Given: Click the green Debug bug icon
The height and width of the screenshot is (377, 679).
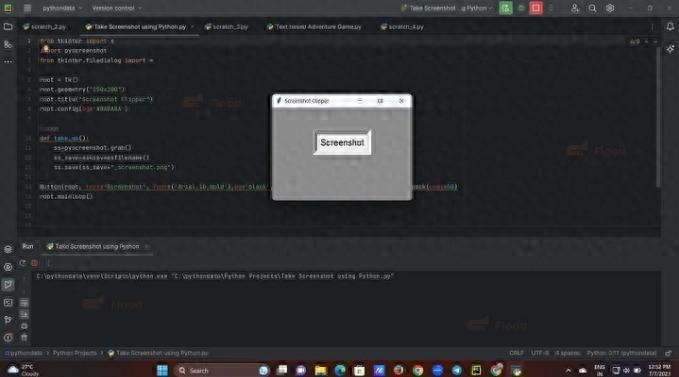Looking at the screenshot, I should tap(506, 8).
